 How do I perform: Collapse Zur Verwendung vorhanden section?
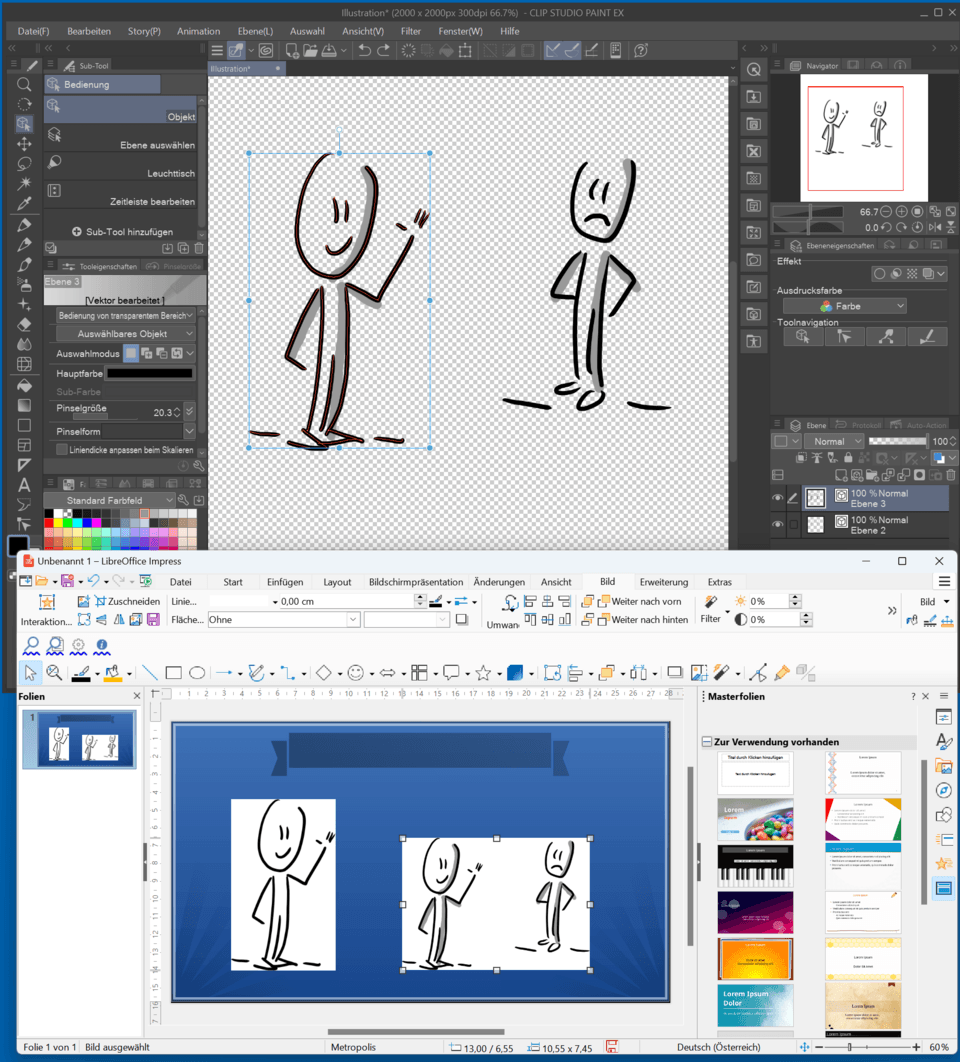pos(707,742)
